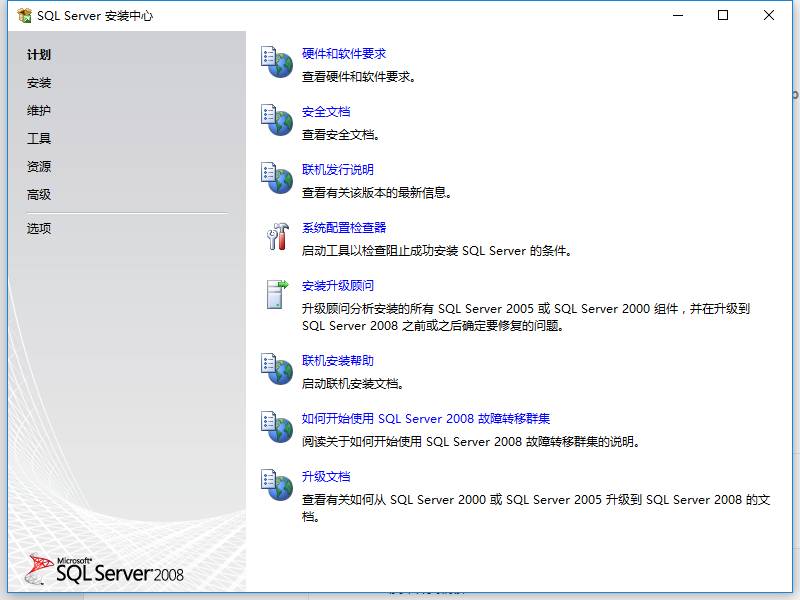
Task: Click the server icon for 安装升级顾问
Action: tap(277, 294)
